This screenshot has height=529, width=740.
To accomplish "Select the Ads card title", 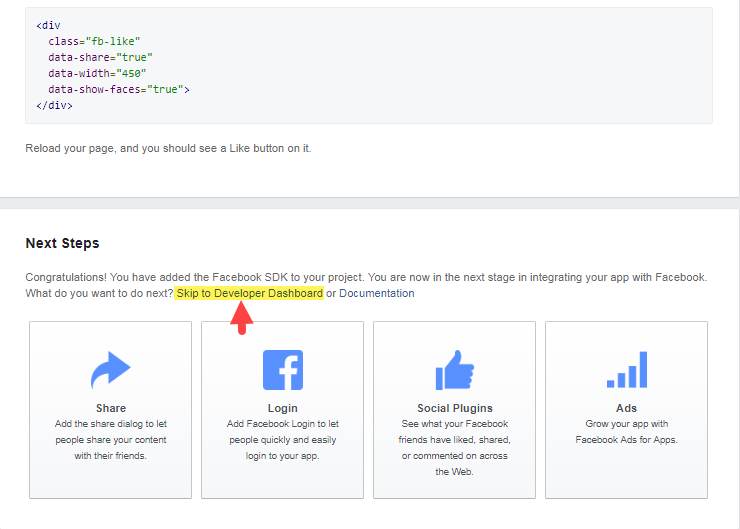I will pos(626,408).
